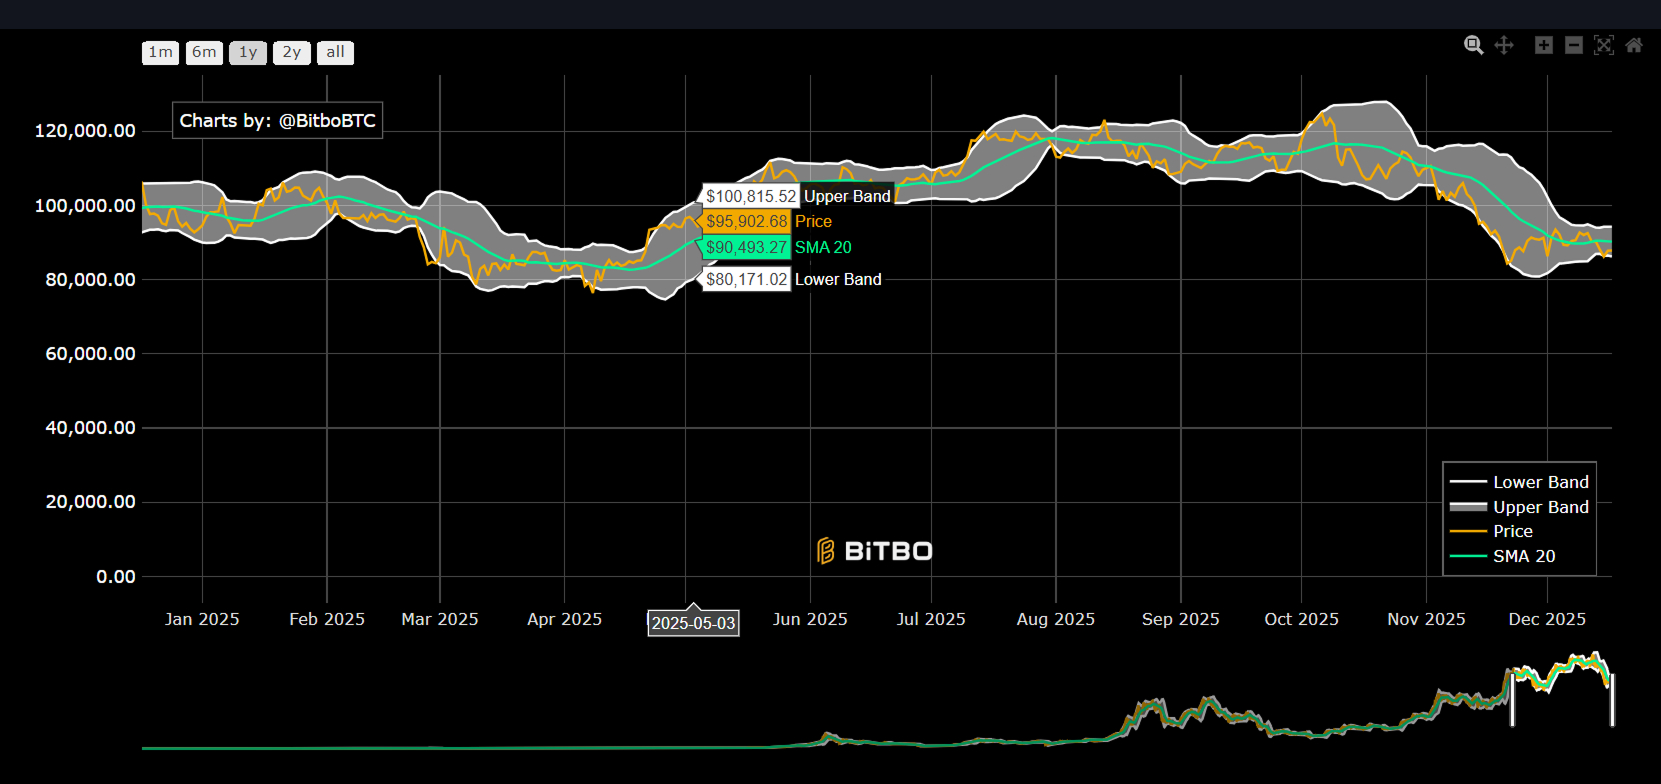1661x784 pixels.
Task: Click the Nov 2025 axis label
Action: tap(1426, 619)
